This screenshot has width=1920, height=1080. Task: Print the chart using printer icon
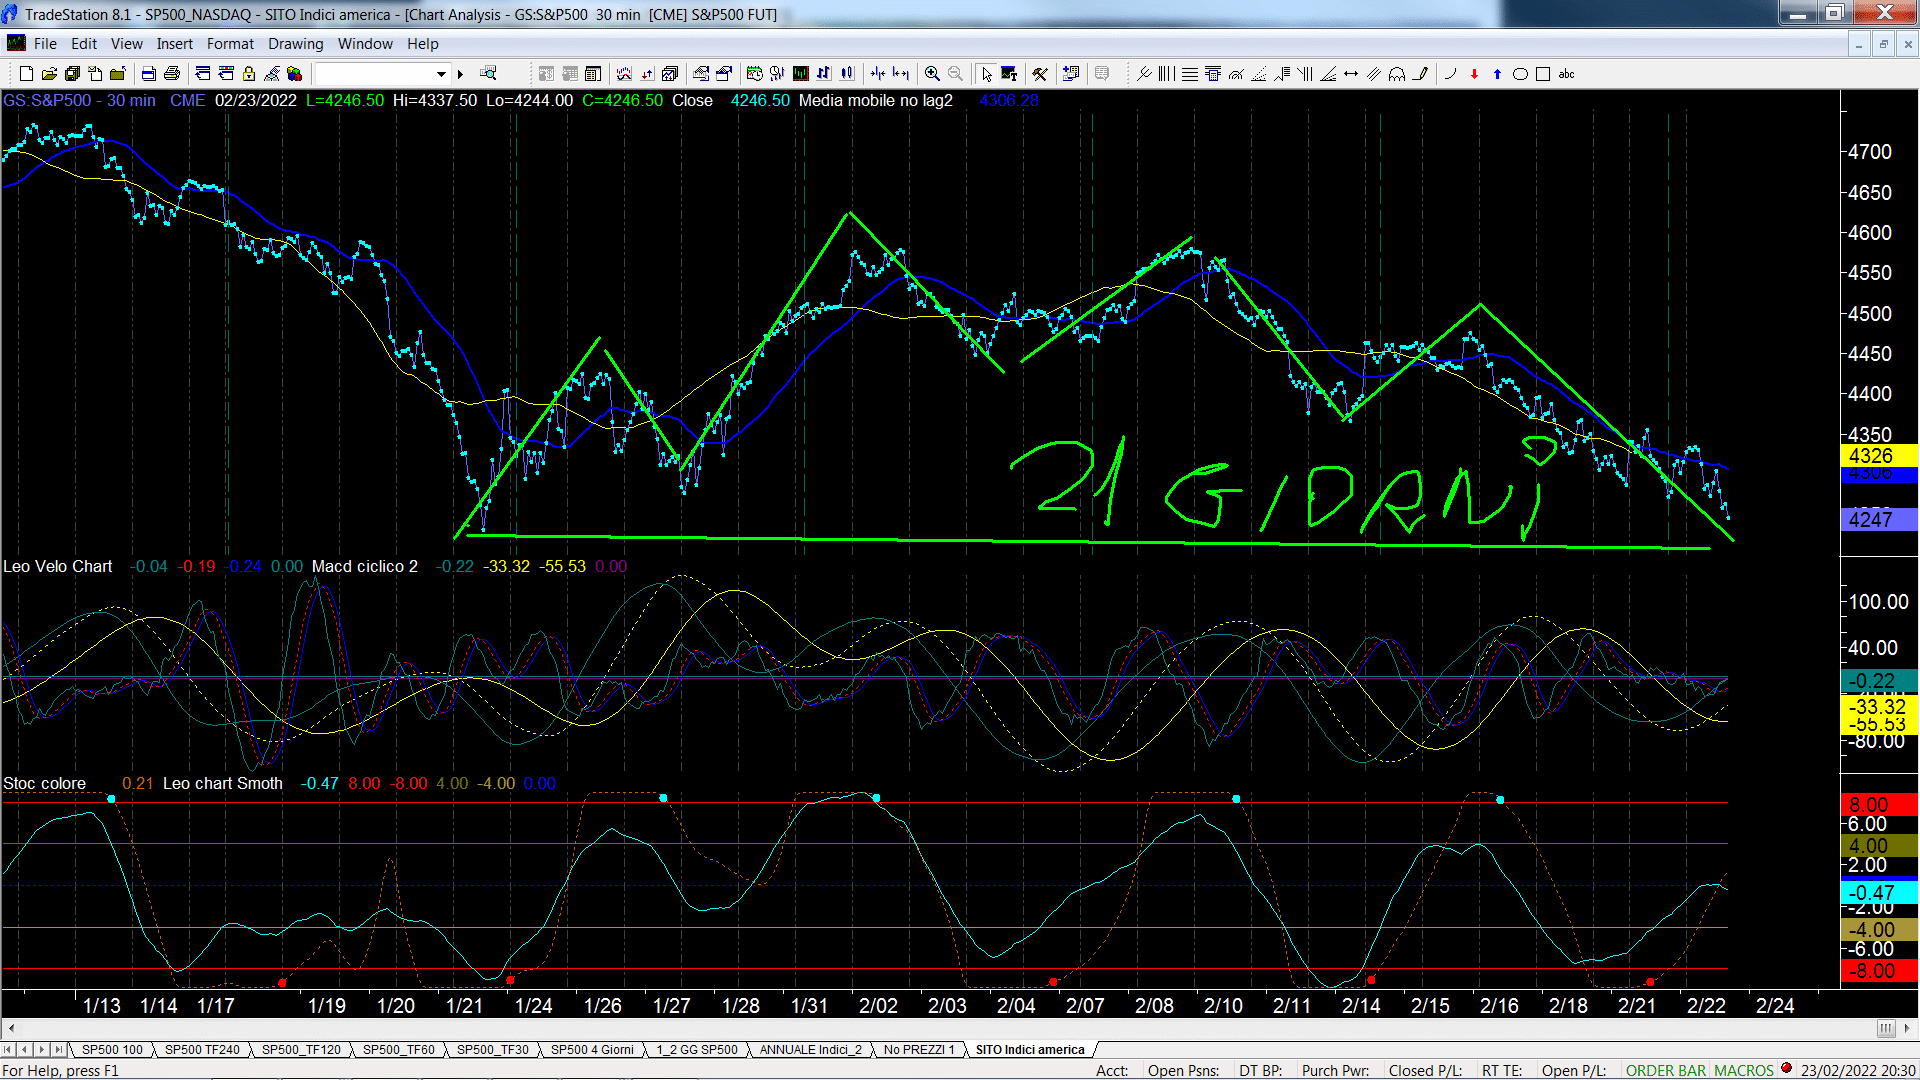(172, 73)
